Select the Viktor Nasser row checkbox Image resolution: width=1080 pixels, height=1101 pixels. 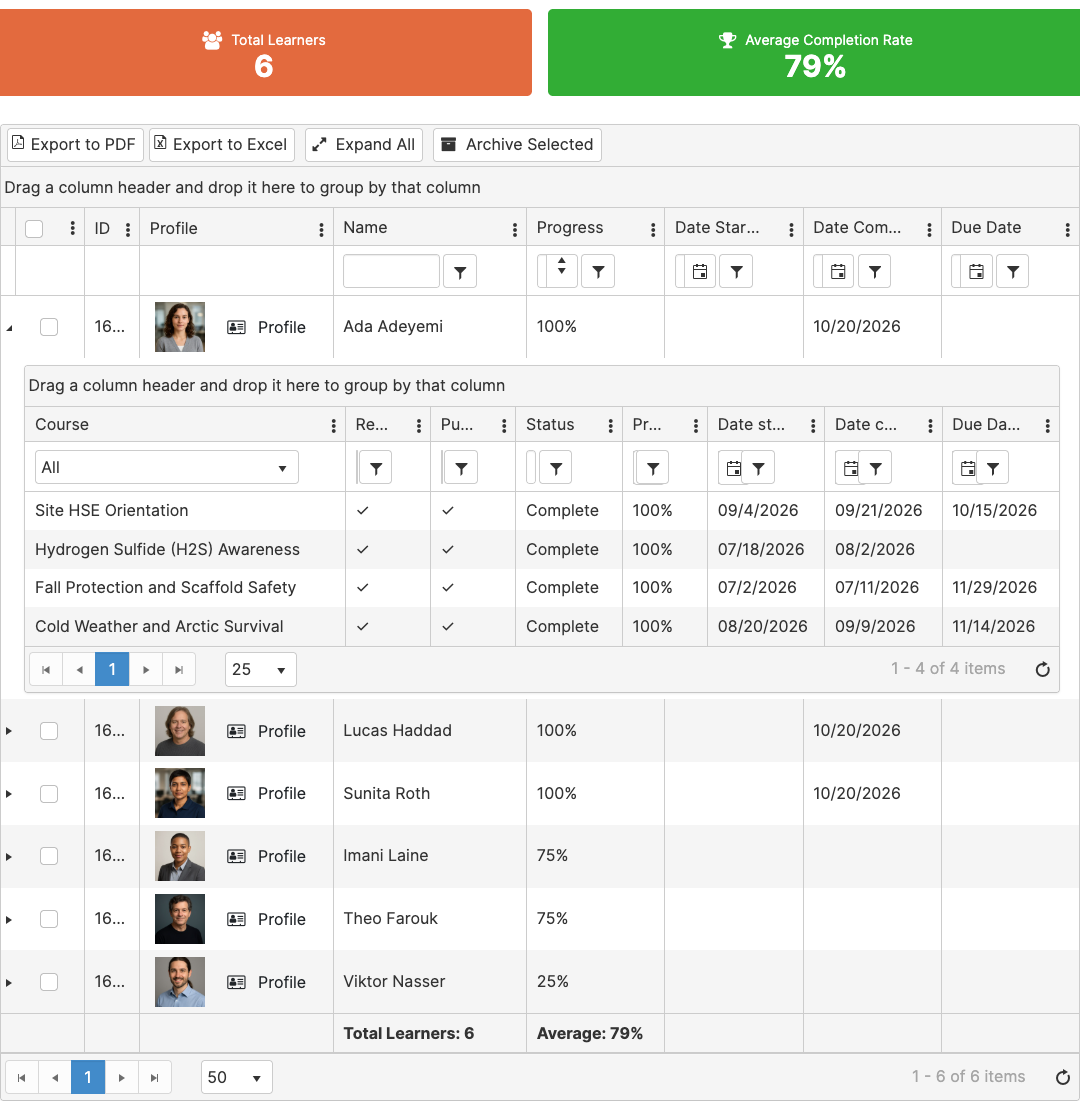pyautogui.click(x=48, y=982)
